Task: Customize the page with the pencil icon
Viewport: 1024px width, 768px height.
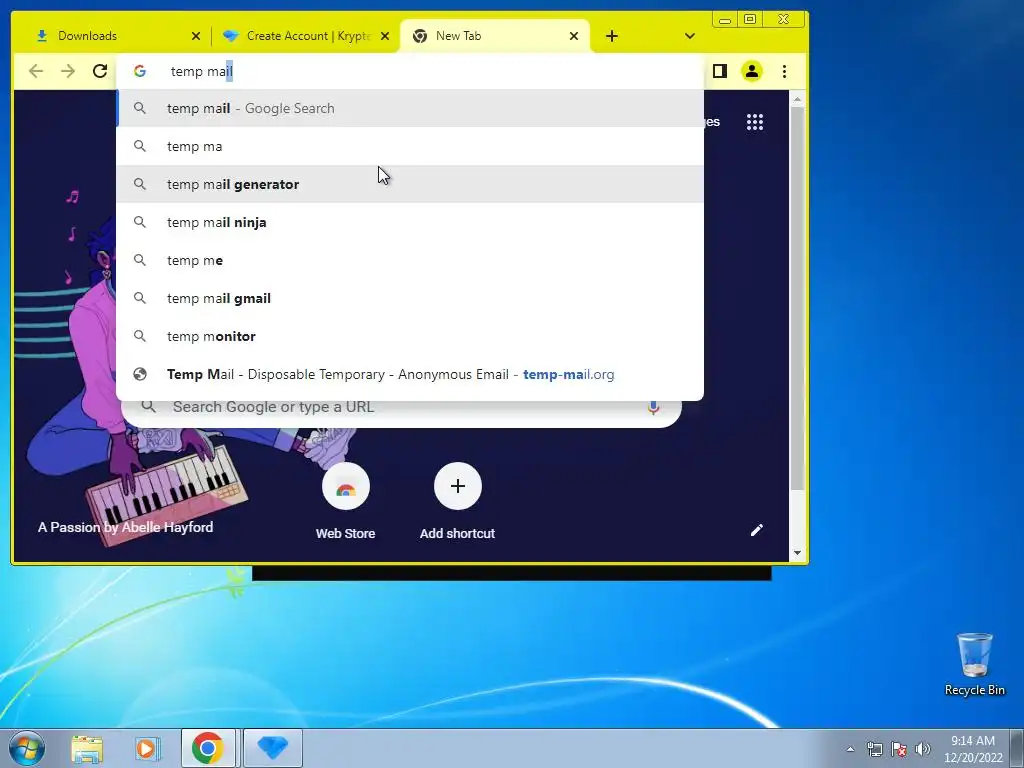Action: [x=756, y=530]
